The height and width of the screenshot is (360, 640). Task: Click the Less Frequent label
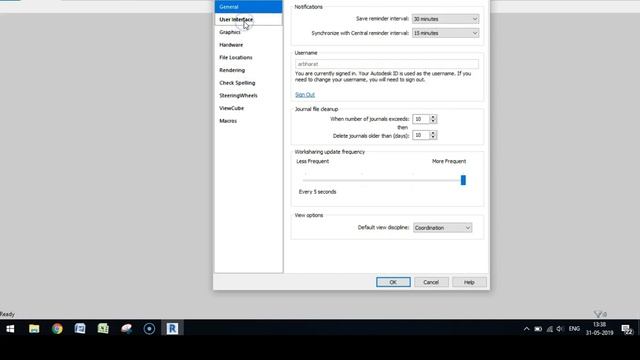[x=313, y=162]
